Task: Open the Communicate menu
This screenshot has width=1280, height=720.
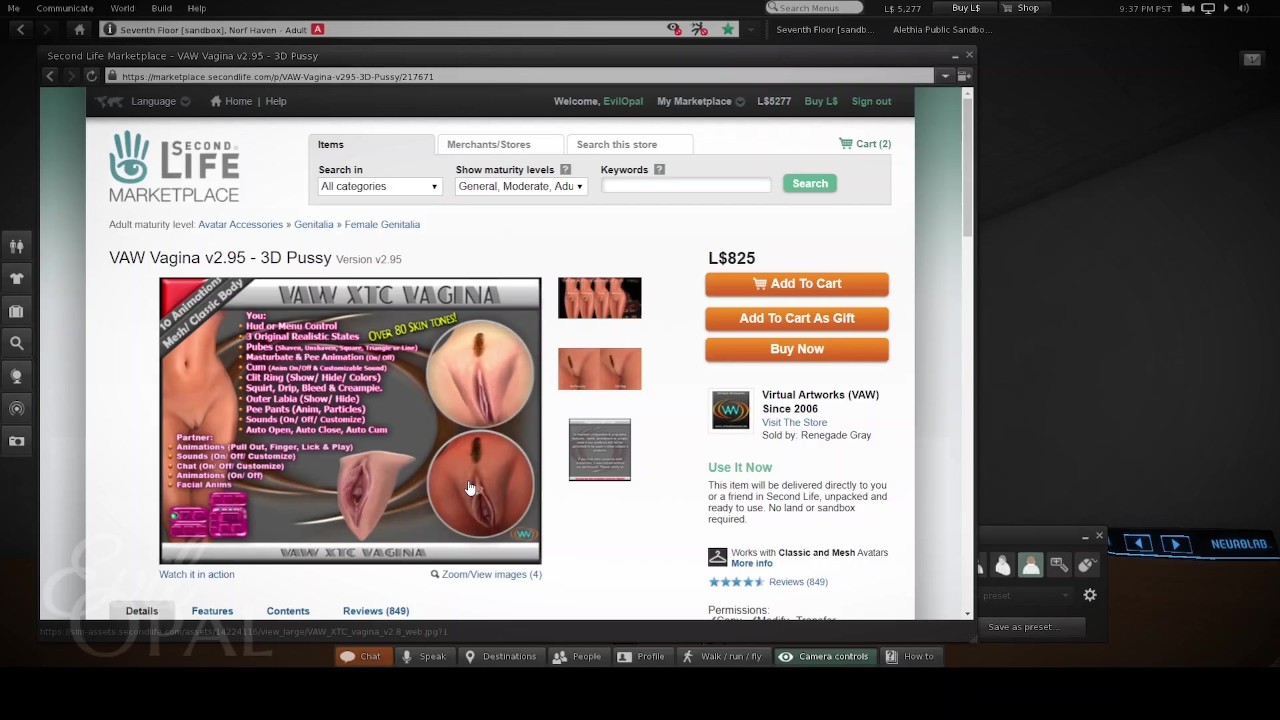Action: coord(65,8)
